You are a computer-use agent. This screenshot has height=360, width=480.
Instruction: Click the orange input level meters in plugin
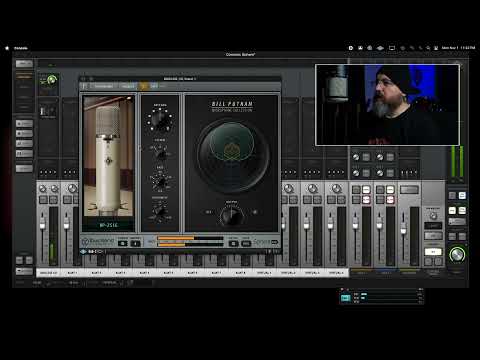point(190,241)
